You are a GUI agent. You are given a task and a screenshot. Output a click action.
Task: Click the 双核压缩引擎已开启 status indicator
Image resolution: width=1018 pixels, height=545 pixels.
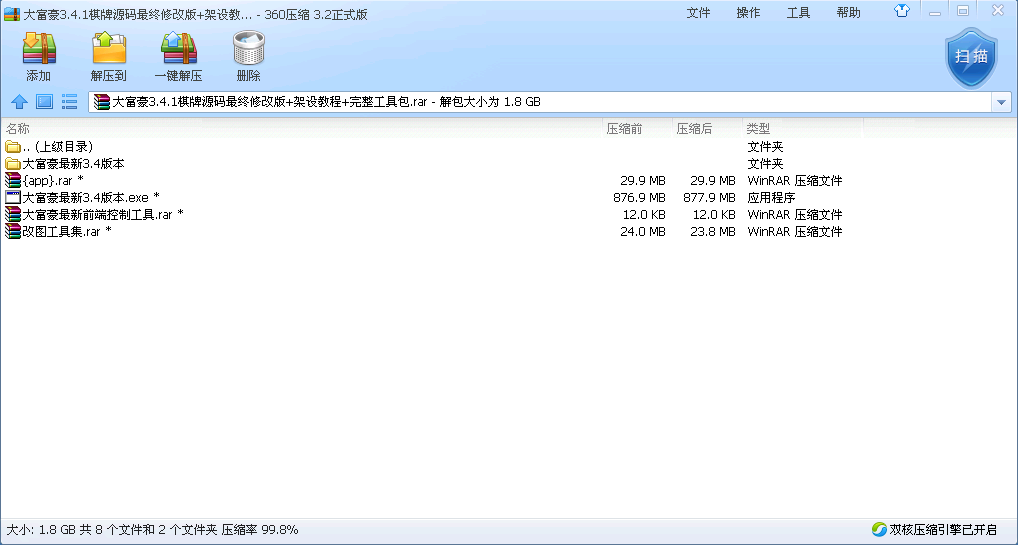940,530
